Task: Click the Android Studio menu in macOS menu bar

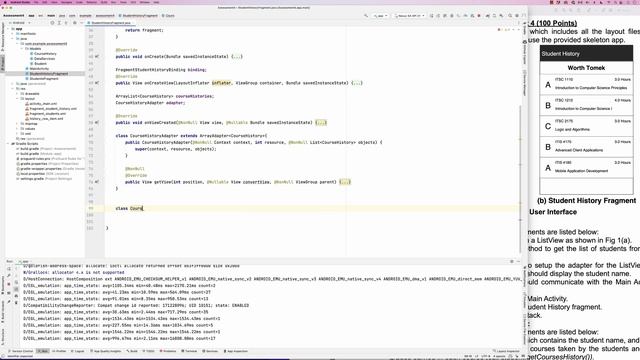Action: [x=20, y=2]
